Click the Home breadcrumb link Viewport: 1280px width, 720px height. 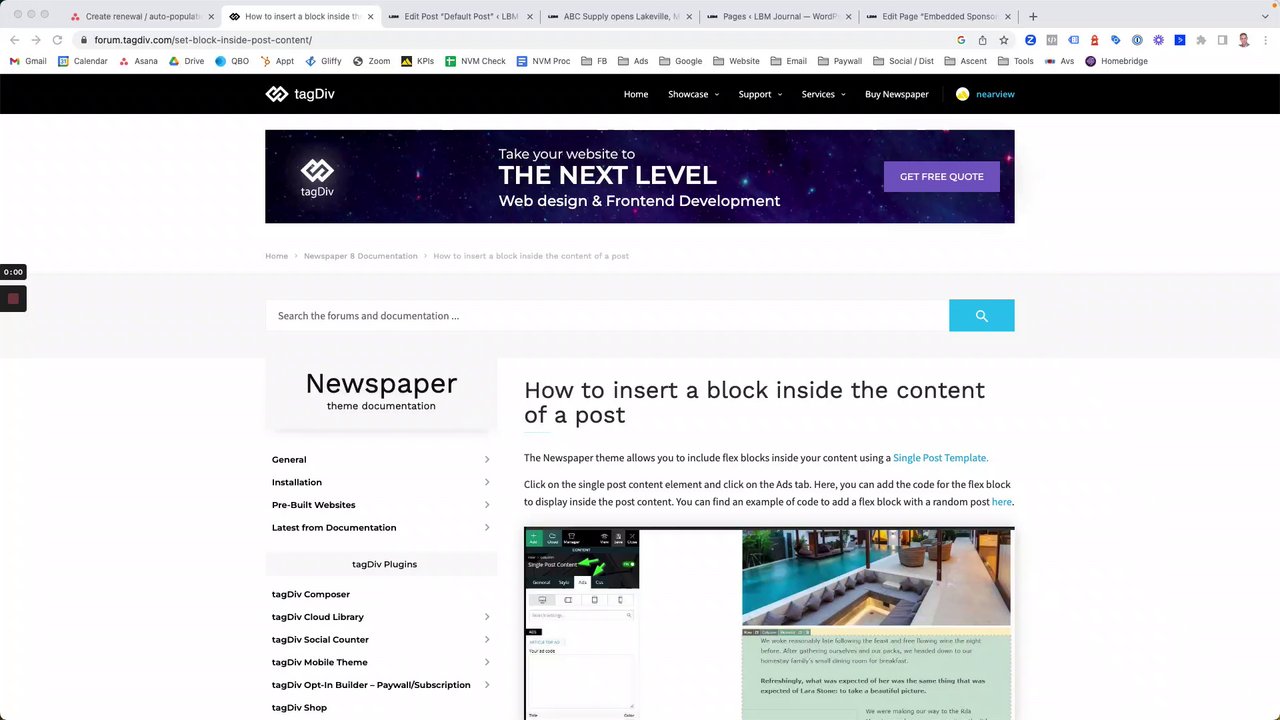point(276,256)
